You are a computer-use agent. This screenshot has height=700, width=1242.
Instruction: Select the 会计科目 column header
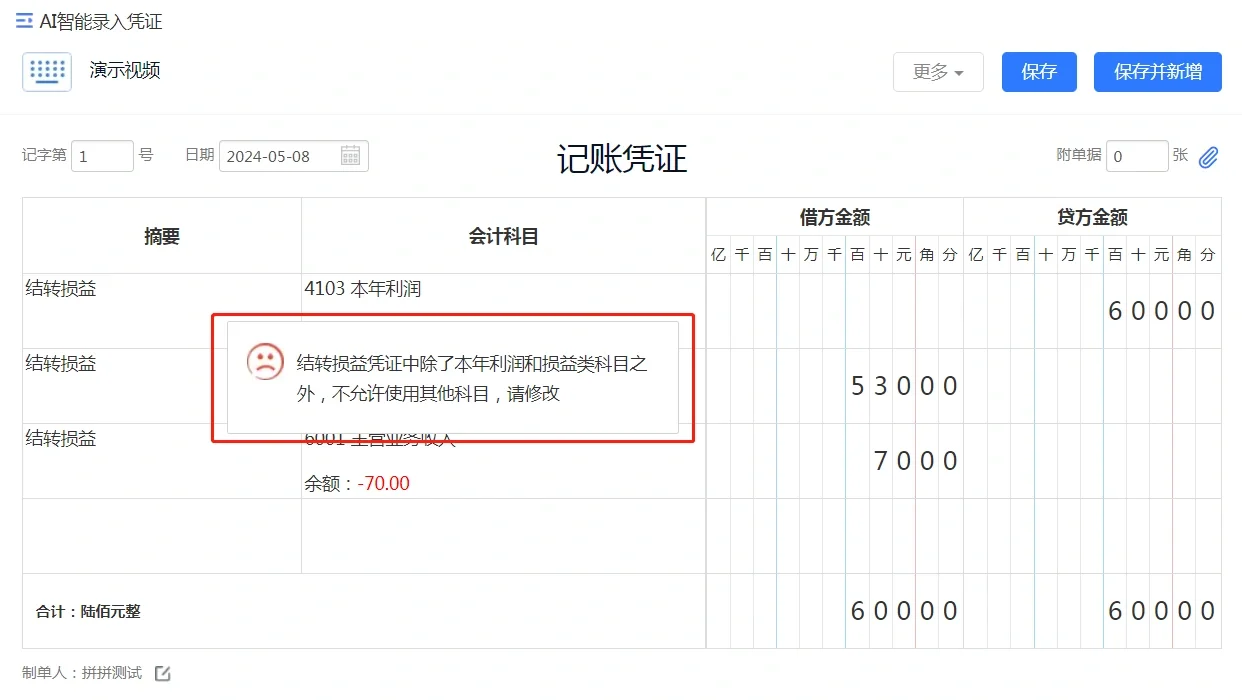[x=503, y=236]
